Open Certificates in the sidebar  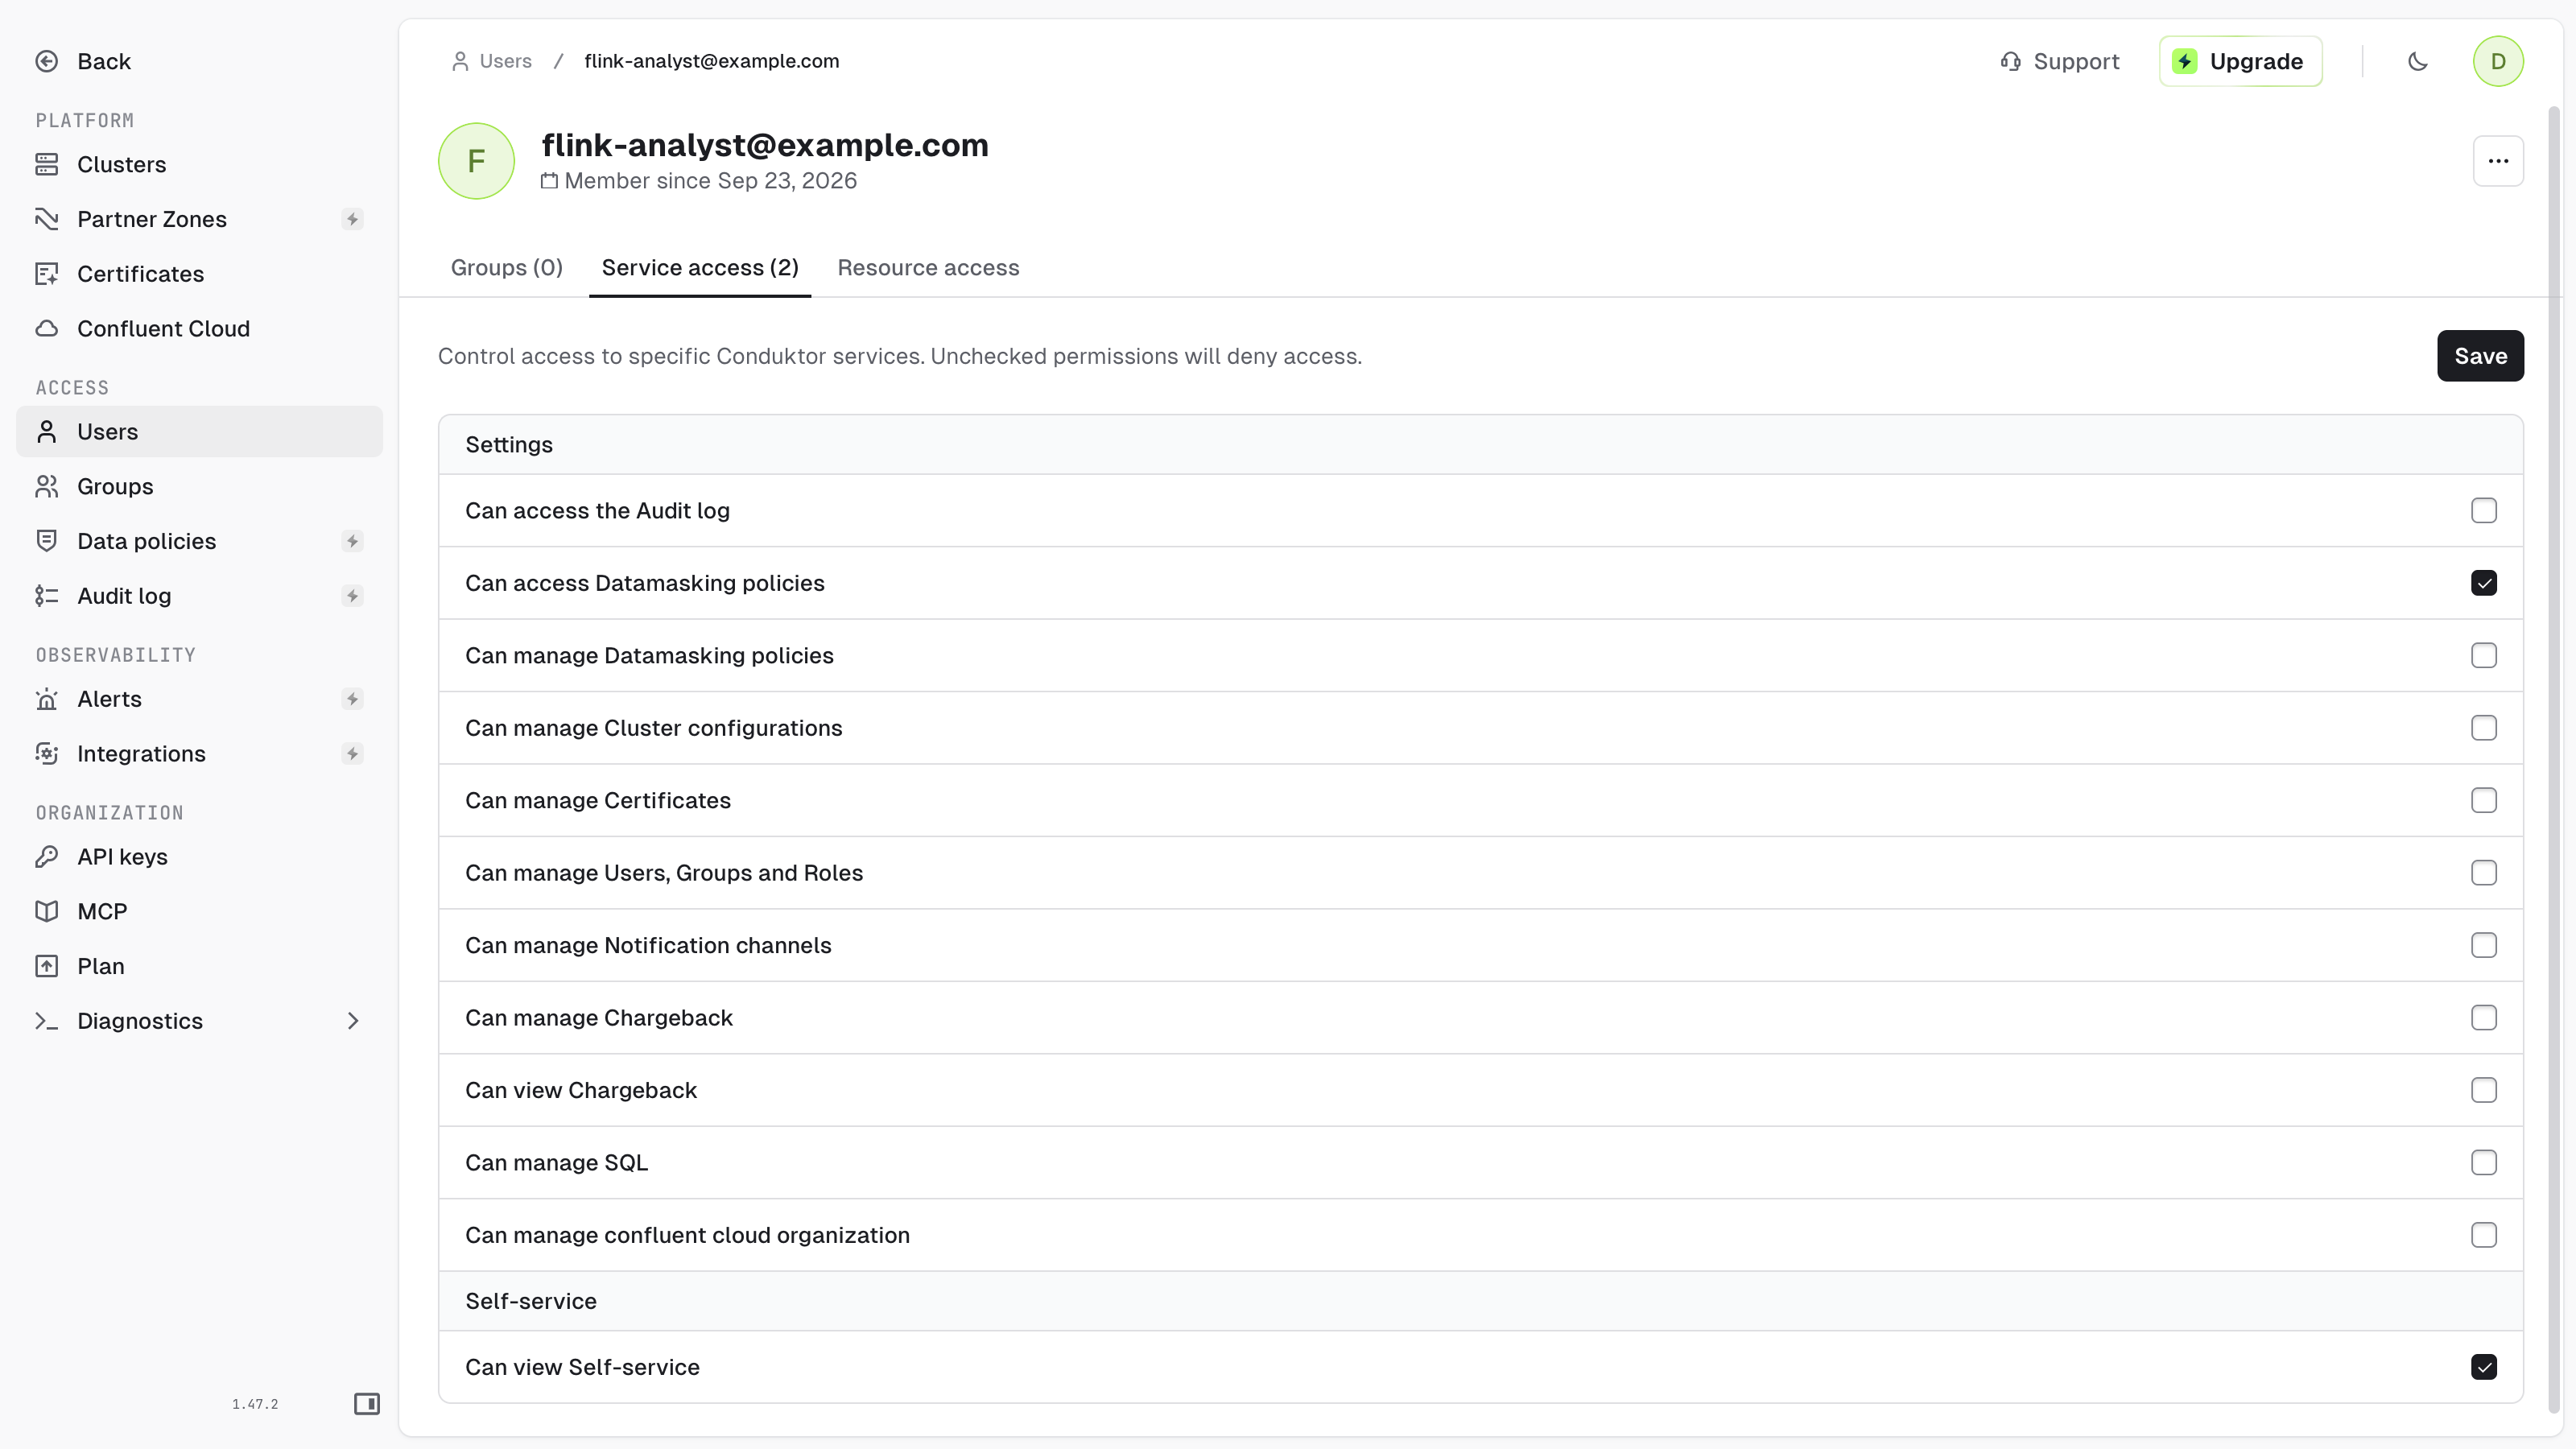[x=199, y=274]
